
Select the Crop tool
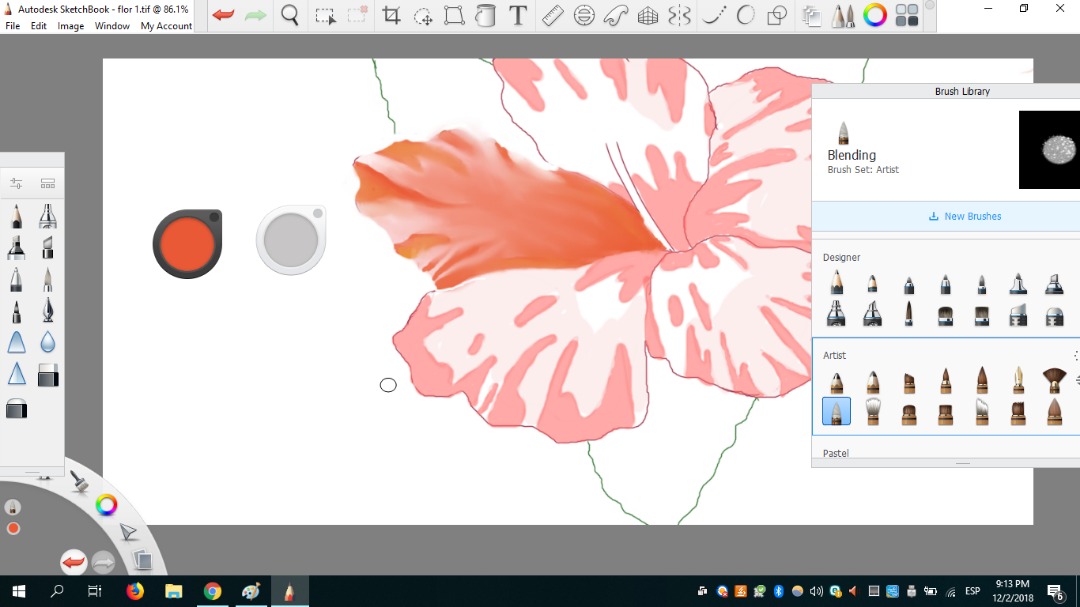coord(391,16)
